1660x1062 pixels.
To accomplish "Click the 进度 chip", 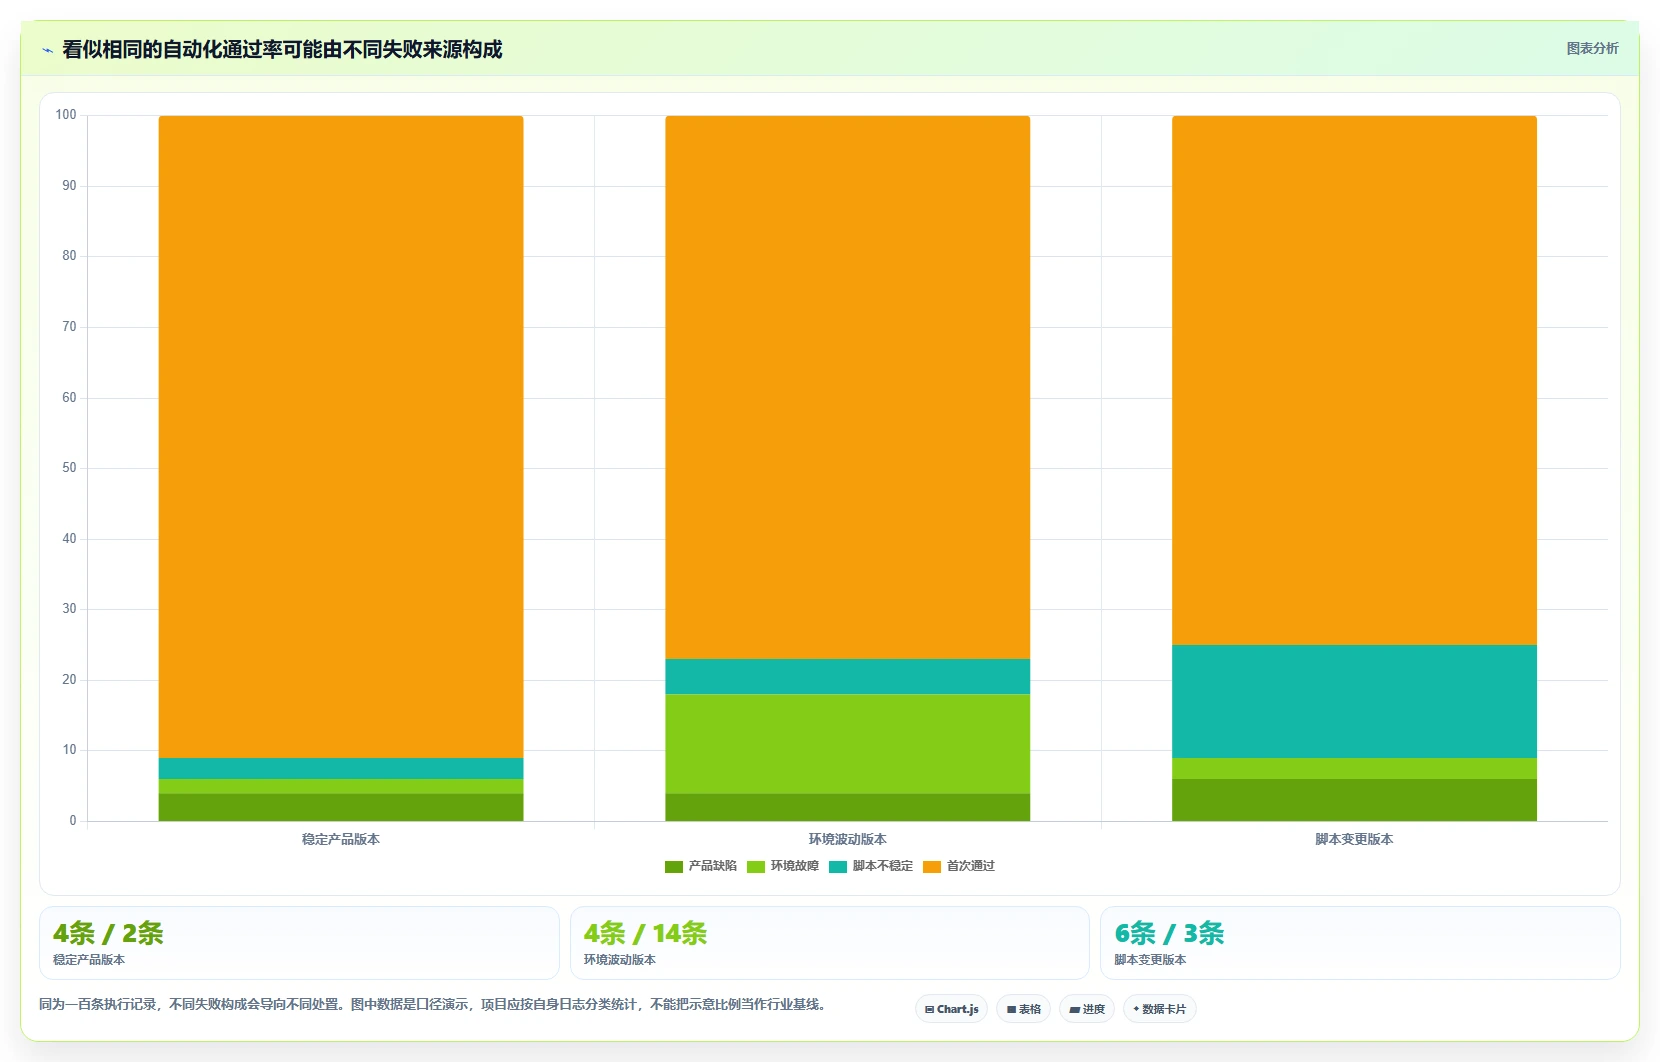I will [x=1087, y=1009].
